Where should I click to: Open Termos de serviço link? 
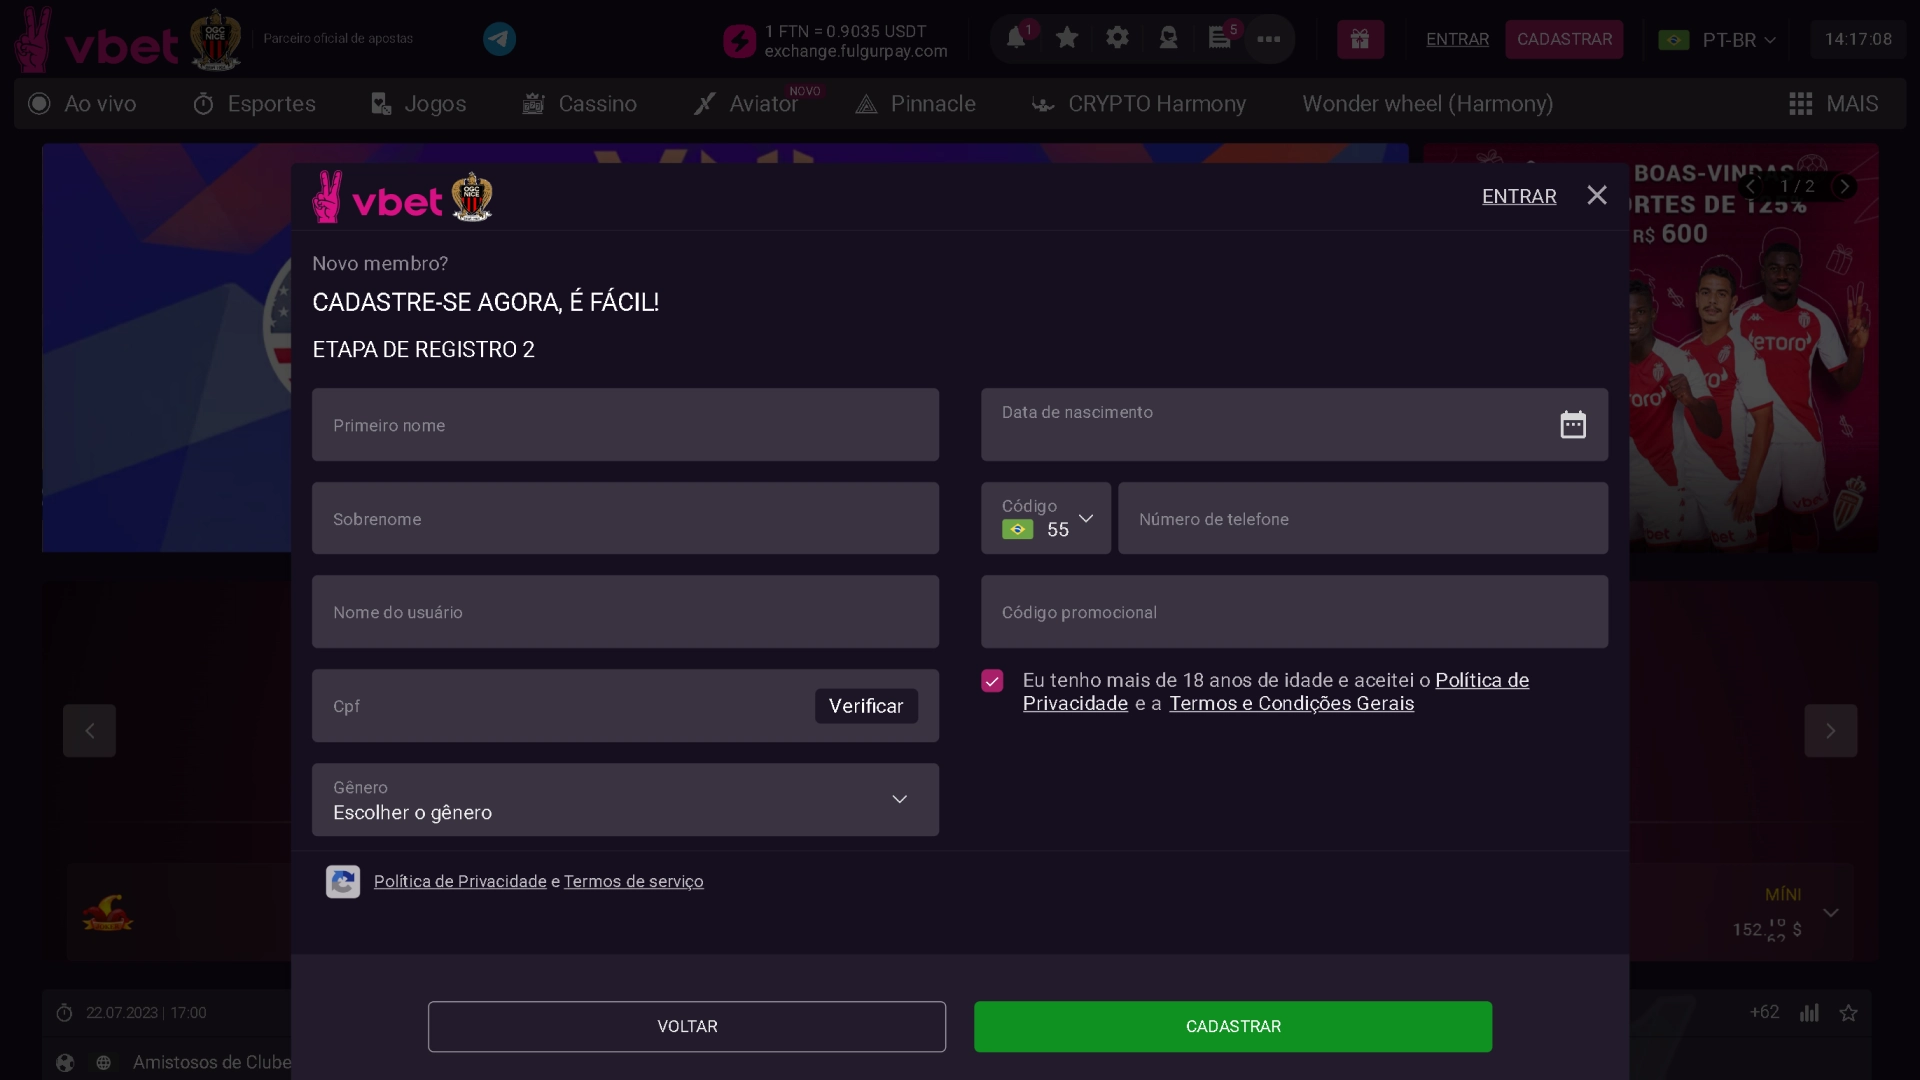click(x=634, y=882)
